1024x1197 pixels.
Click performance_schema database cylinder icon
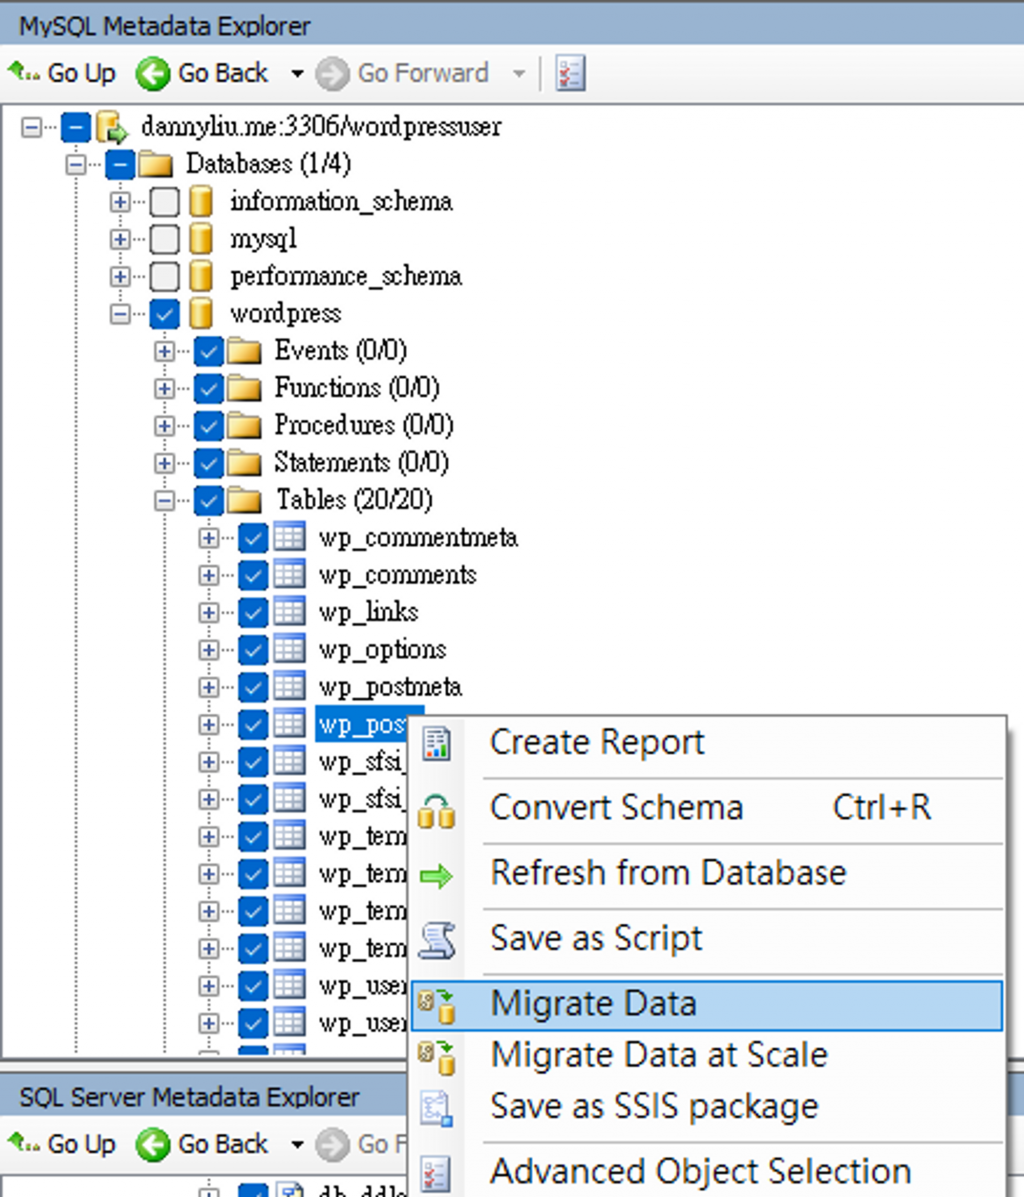point(201,276)
